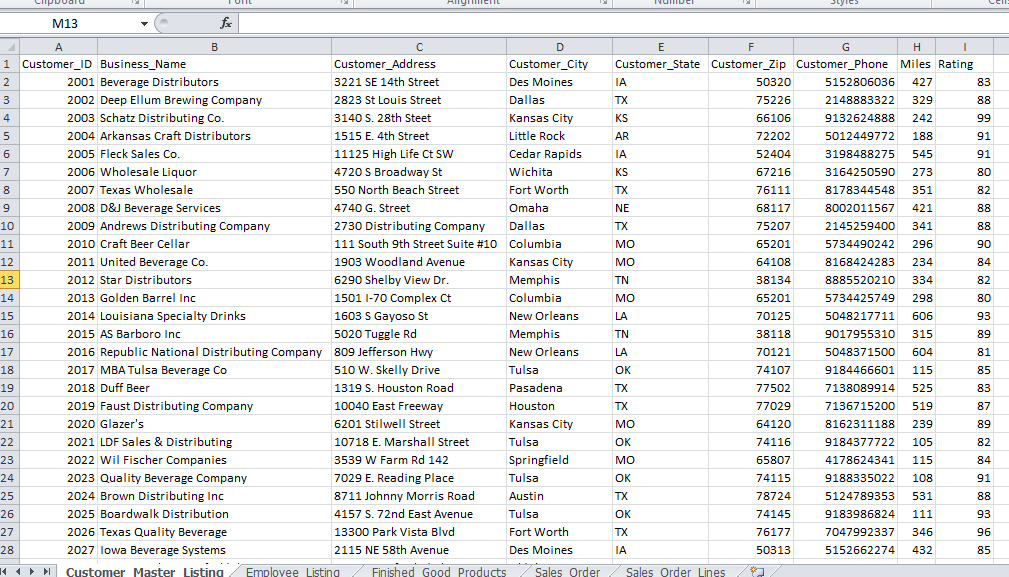The height and width of the screenshot is (577, 1009).
Task: Click inside the formula bar
Action: pos(623,24)
